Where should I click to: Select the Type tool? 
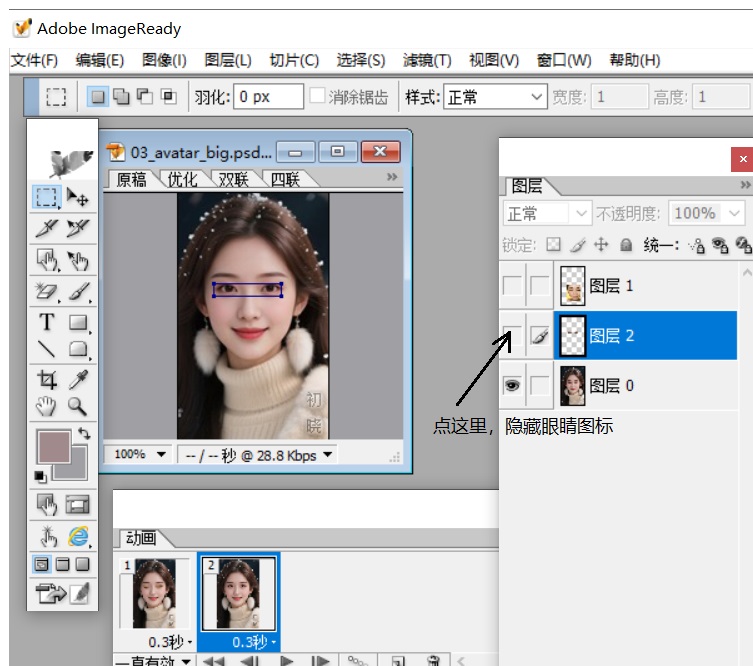click(46, 322)
